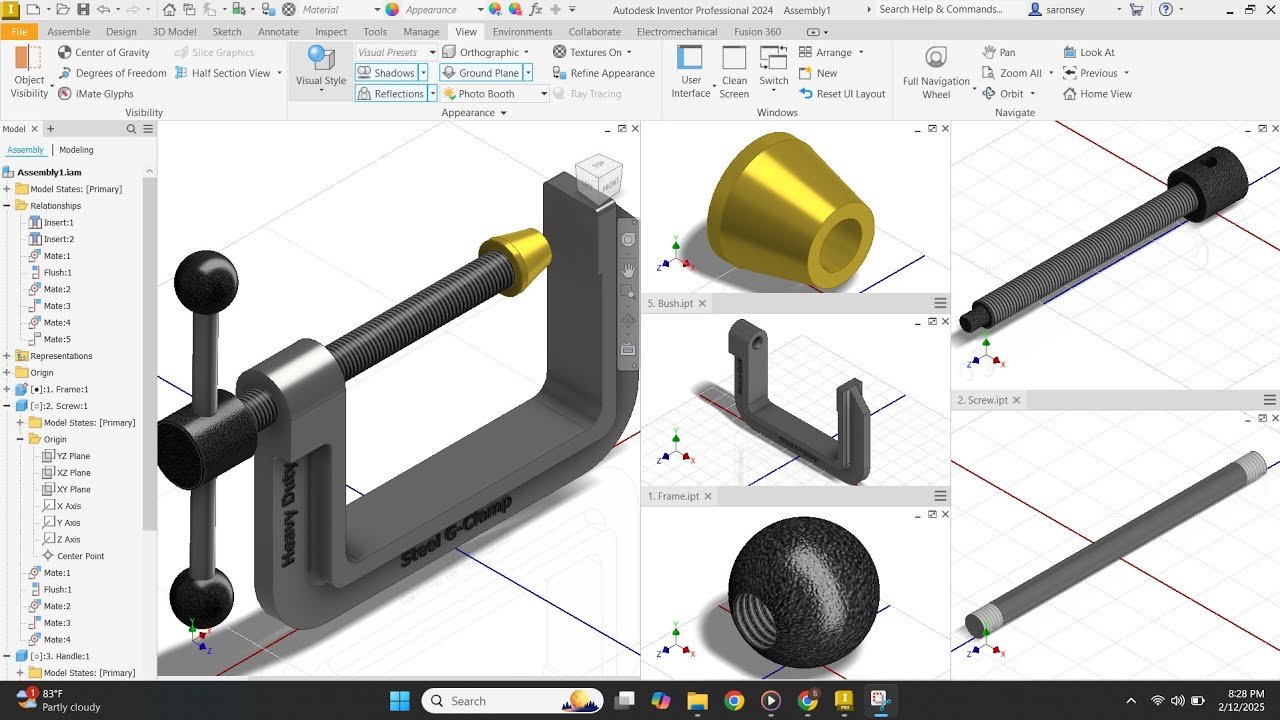Open the Full Navigation Wheel
1280x720 pixels.
[x=936, y=72]
